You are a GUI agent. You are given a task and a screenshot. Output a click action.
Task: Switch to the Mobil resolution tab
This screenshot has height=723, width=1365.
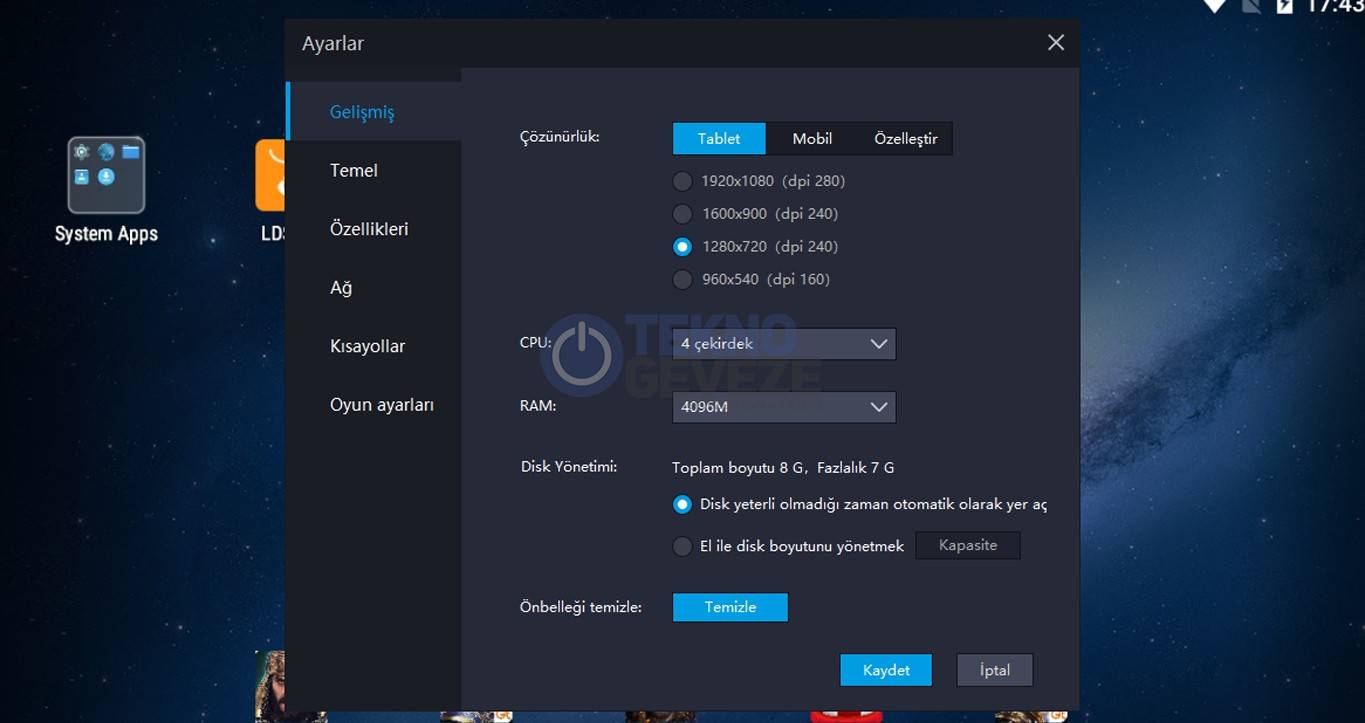pyautogui.click(x=812, y=139)
